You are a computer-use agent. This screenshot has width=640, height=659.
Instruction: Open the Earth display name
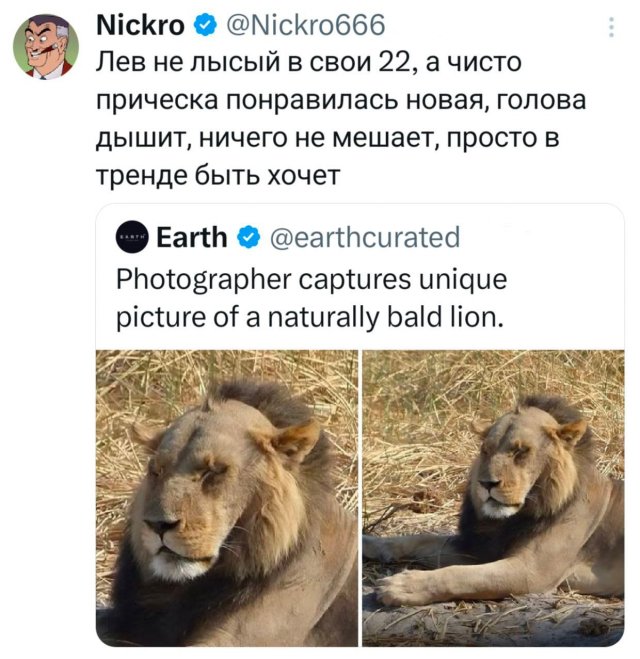192,237
